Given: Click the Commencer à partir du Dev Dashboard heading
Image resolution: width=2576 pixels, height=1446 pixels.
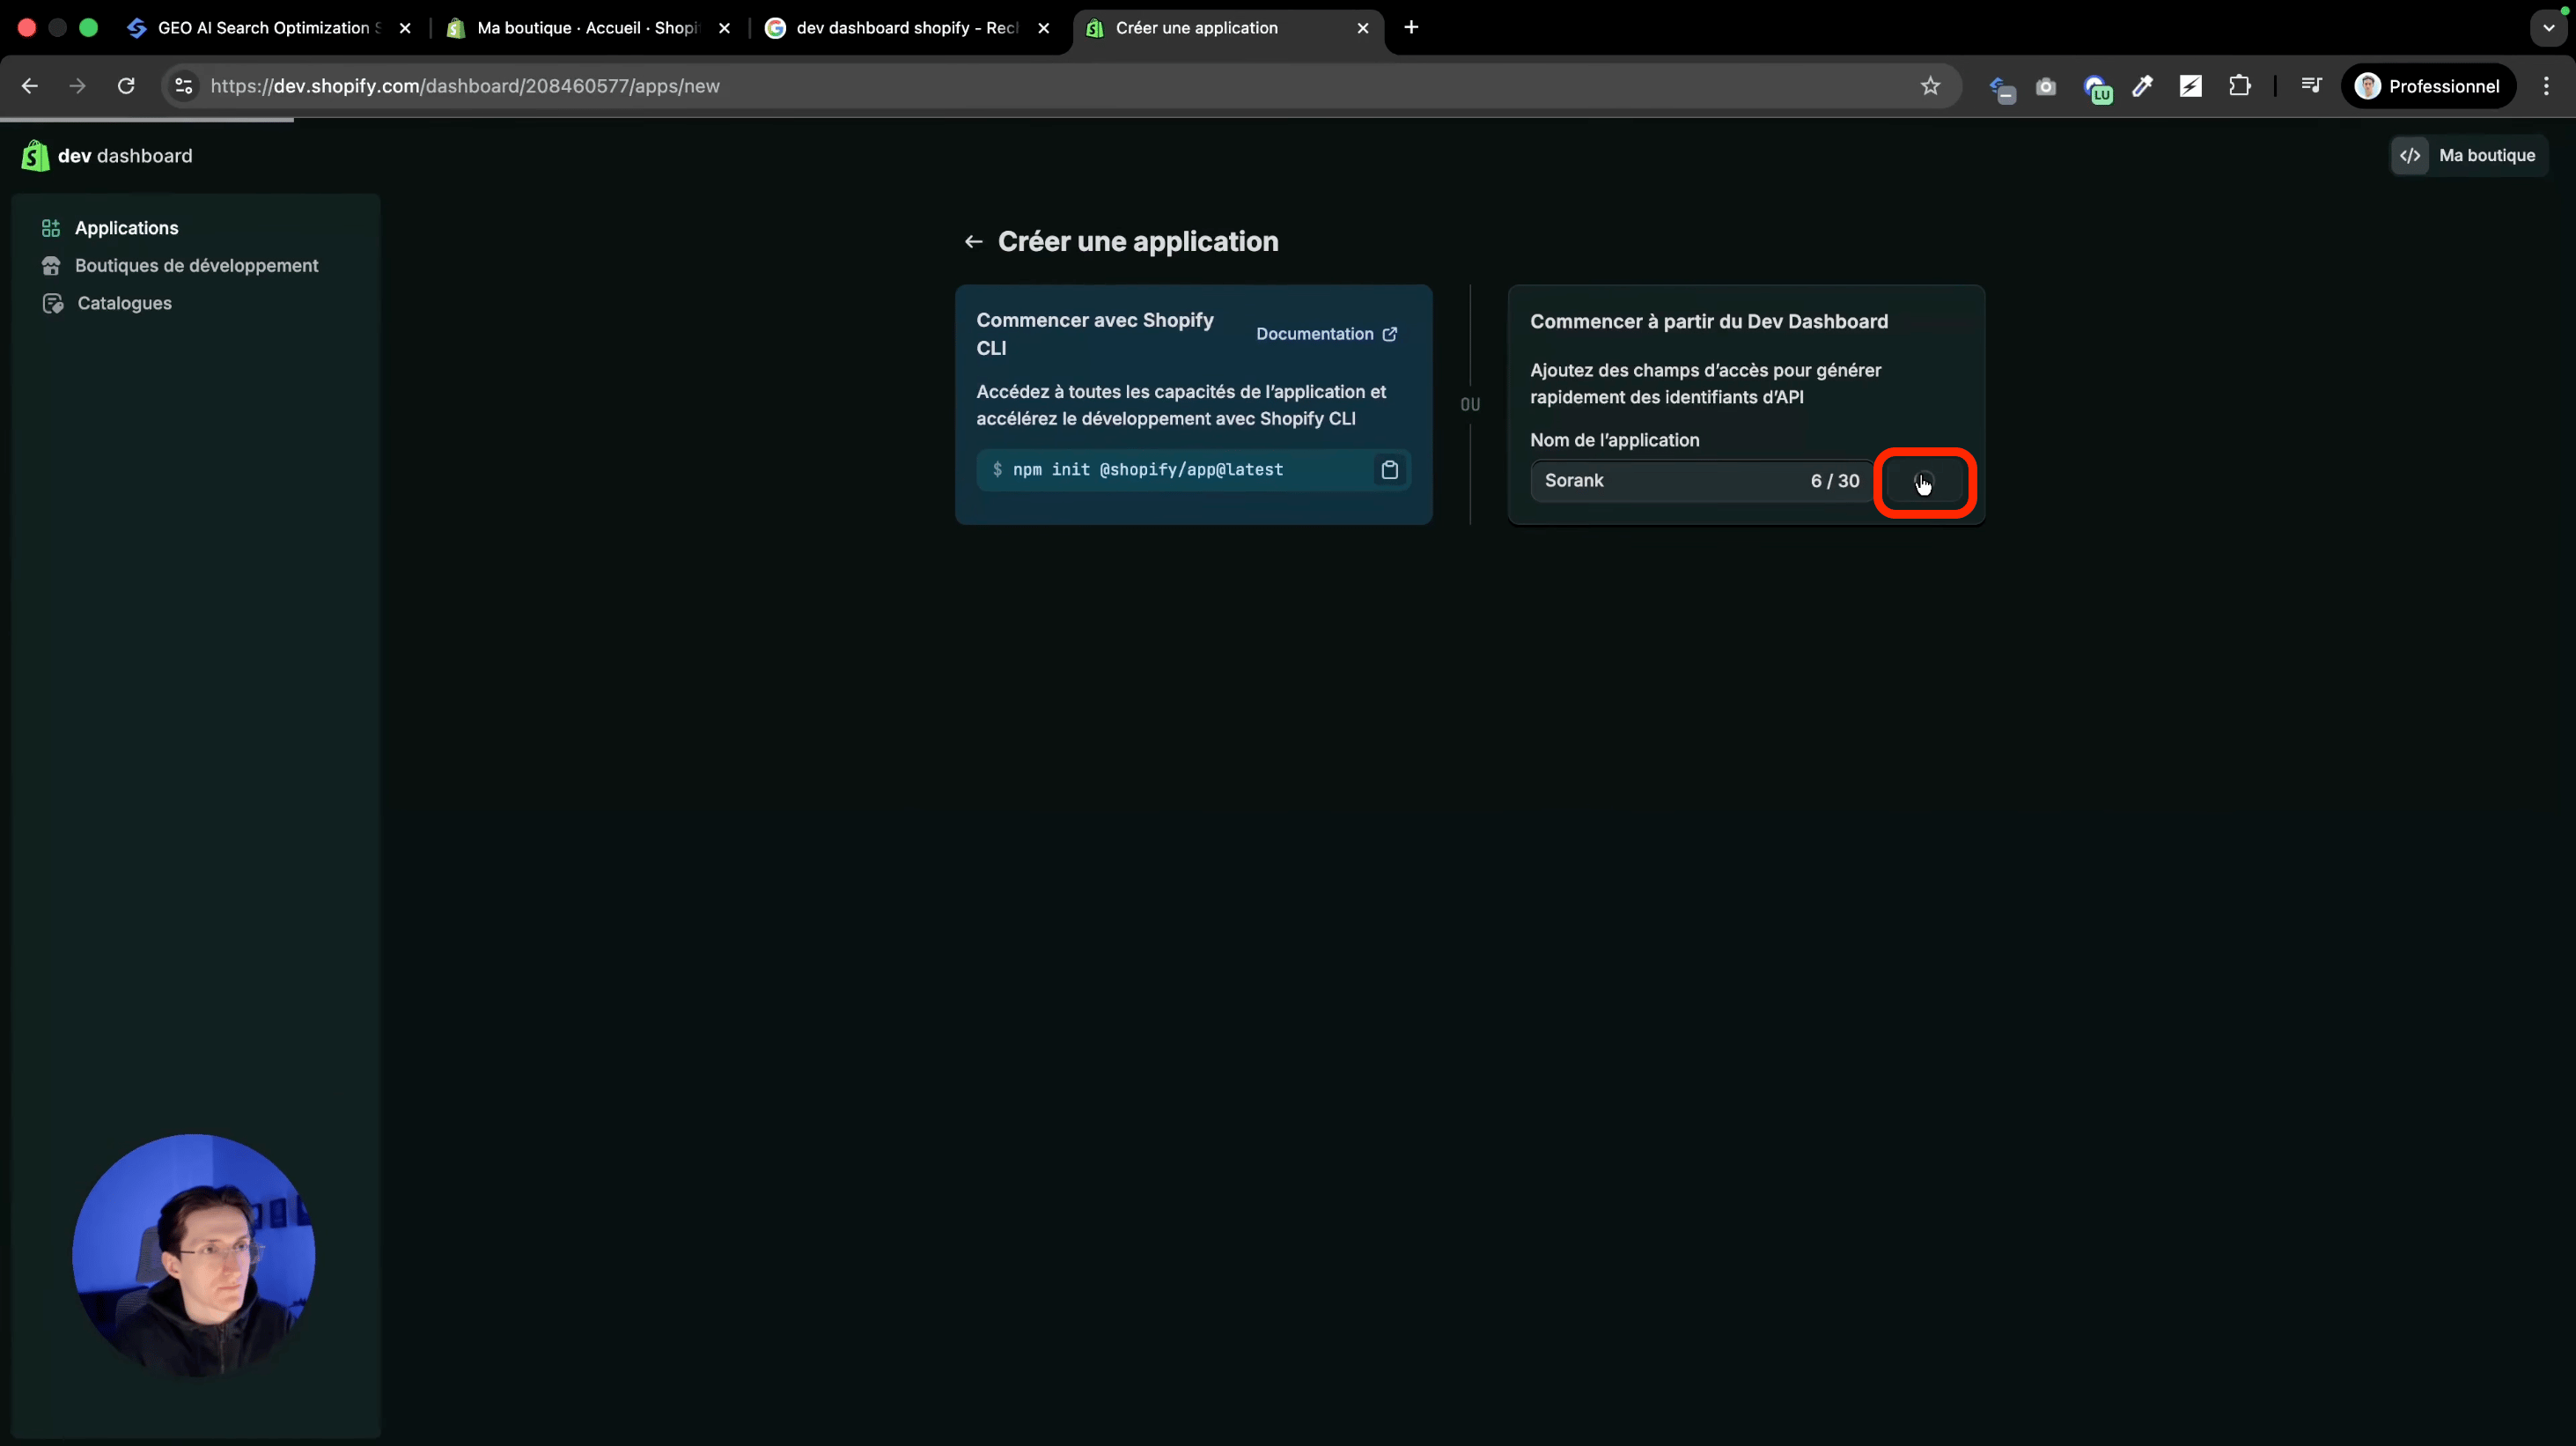Looking at the screenshot, I should (x=1709, y=322).
